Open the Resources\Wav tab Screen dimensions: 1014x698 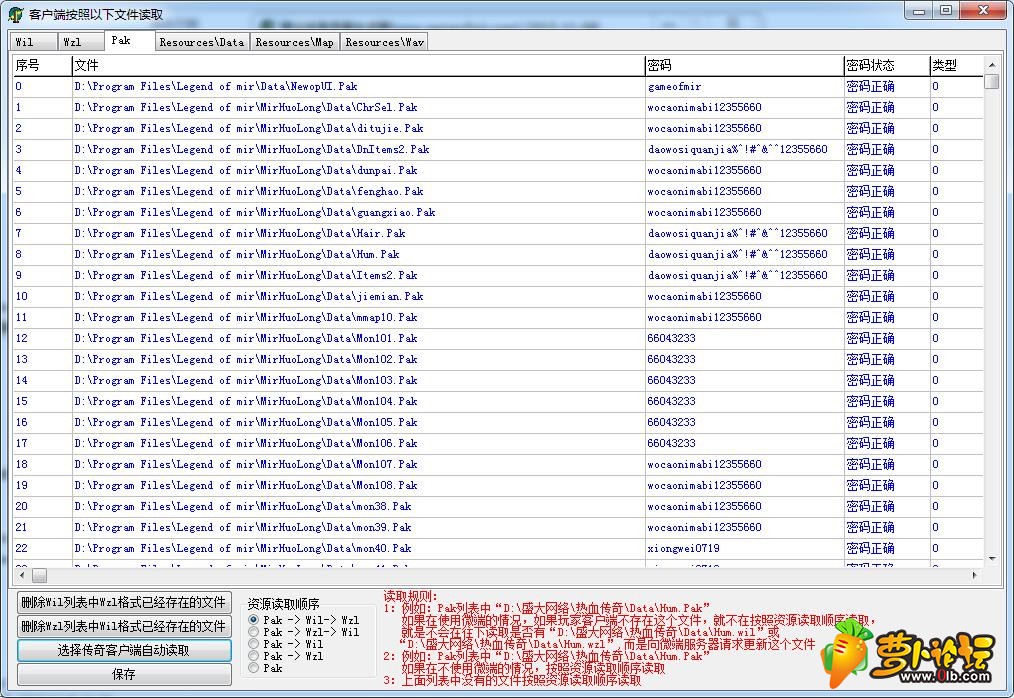click(384, 42)
